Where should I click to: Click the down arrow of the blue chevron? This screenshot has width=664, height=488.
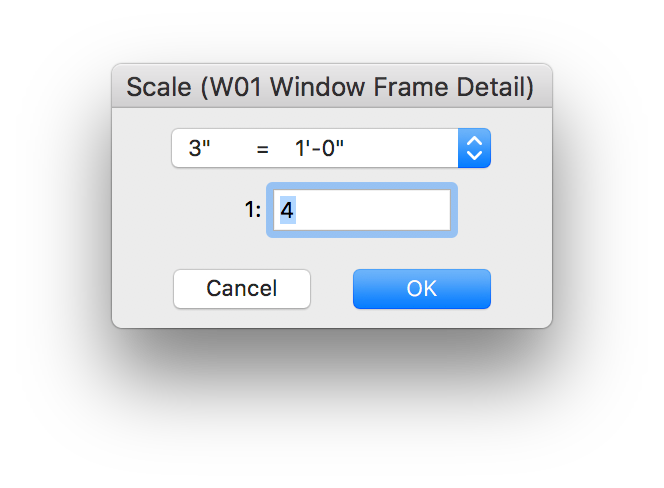pos(474,156)
